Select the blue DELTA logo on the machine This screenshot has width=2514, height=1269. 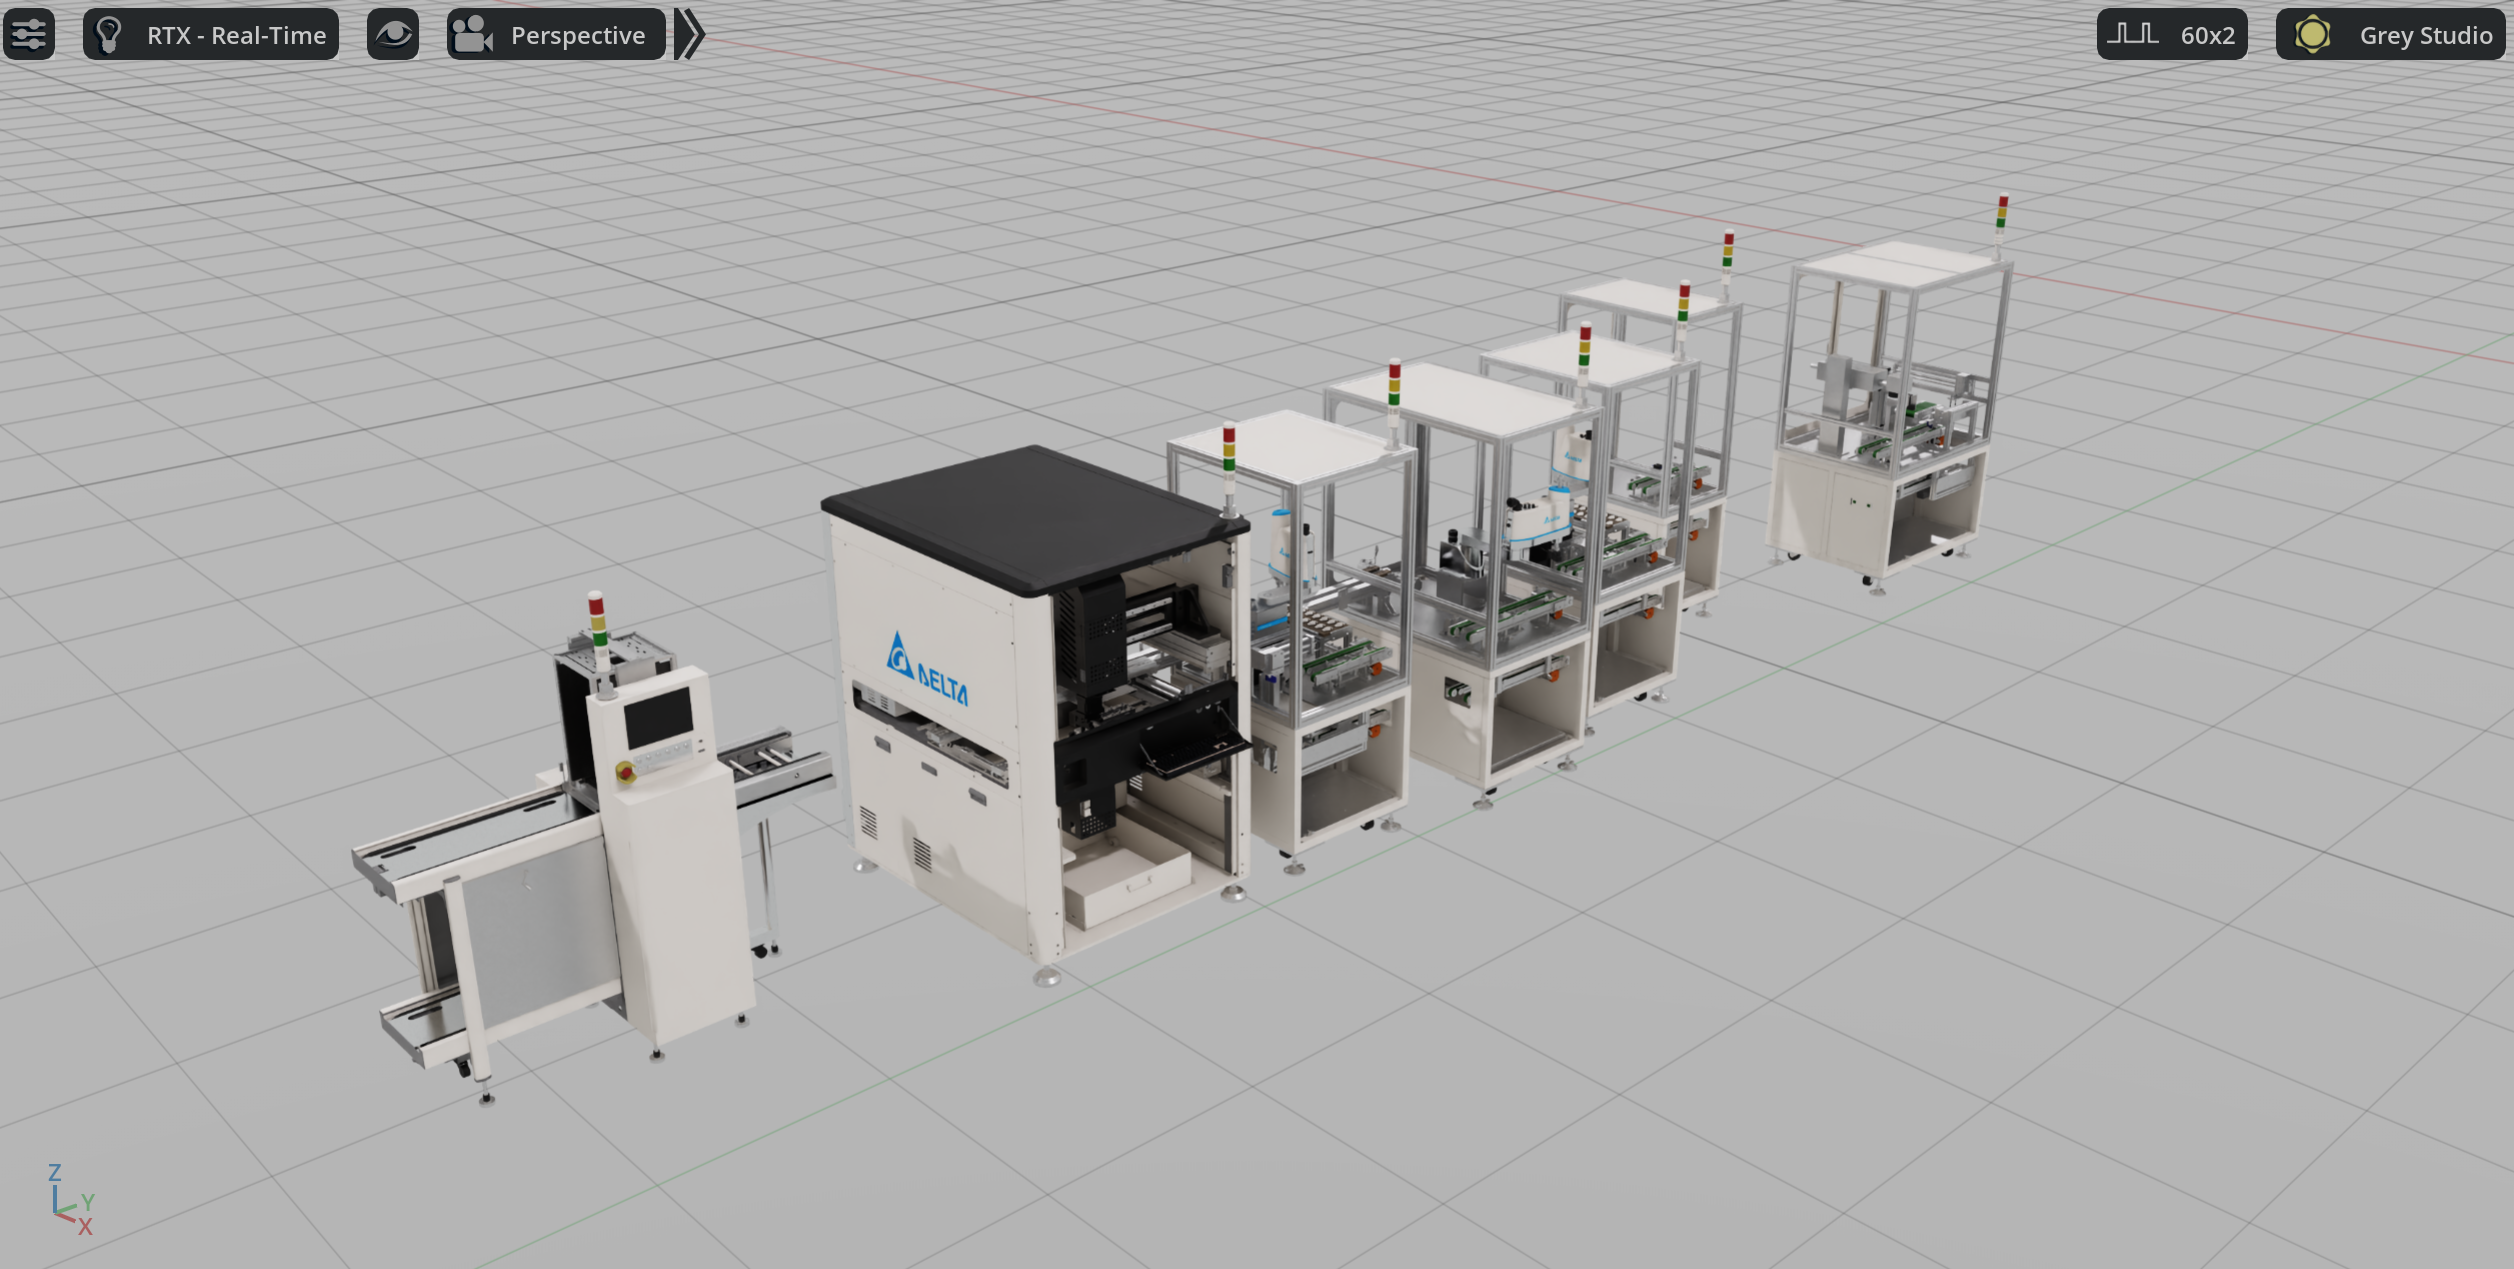[927, 672]
